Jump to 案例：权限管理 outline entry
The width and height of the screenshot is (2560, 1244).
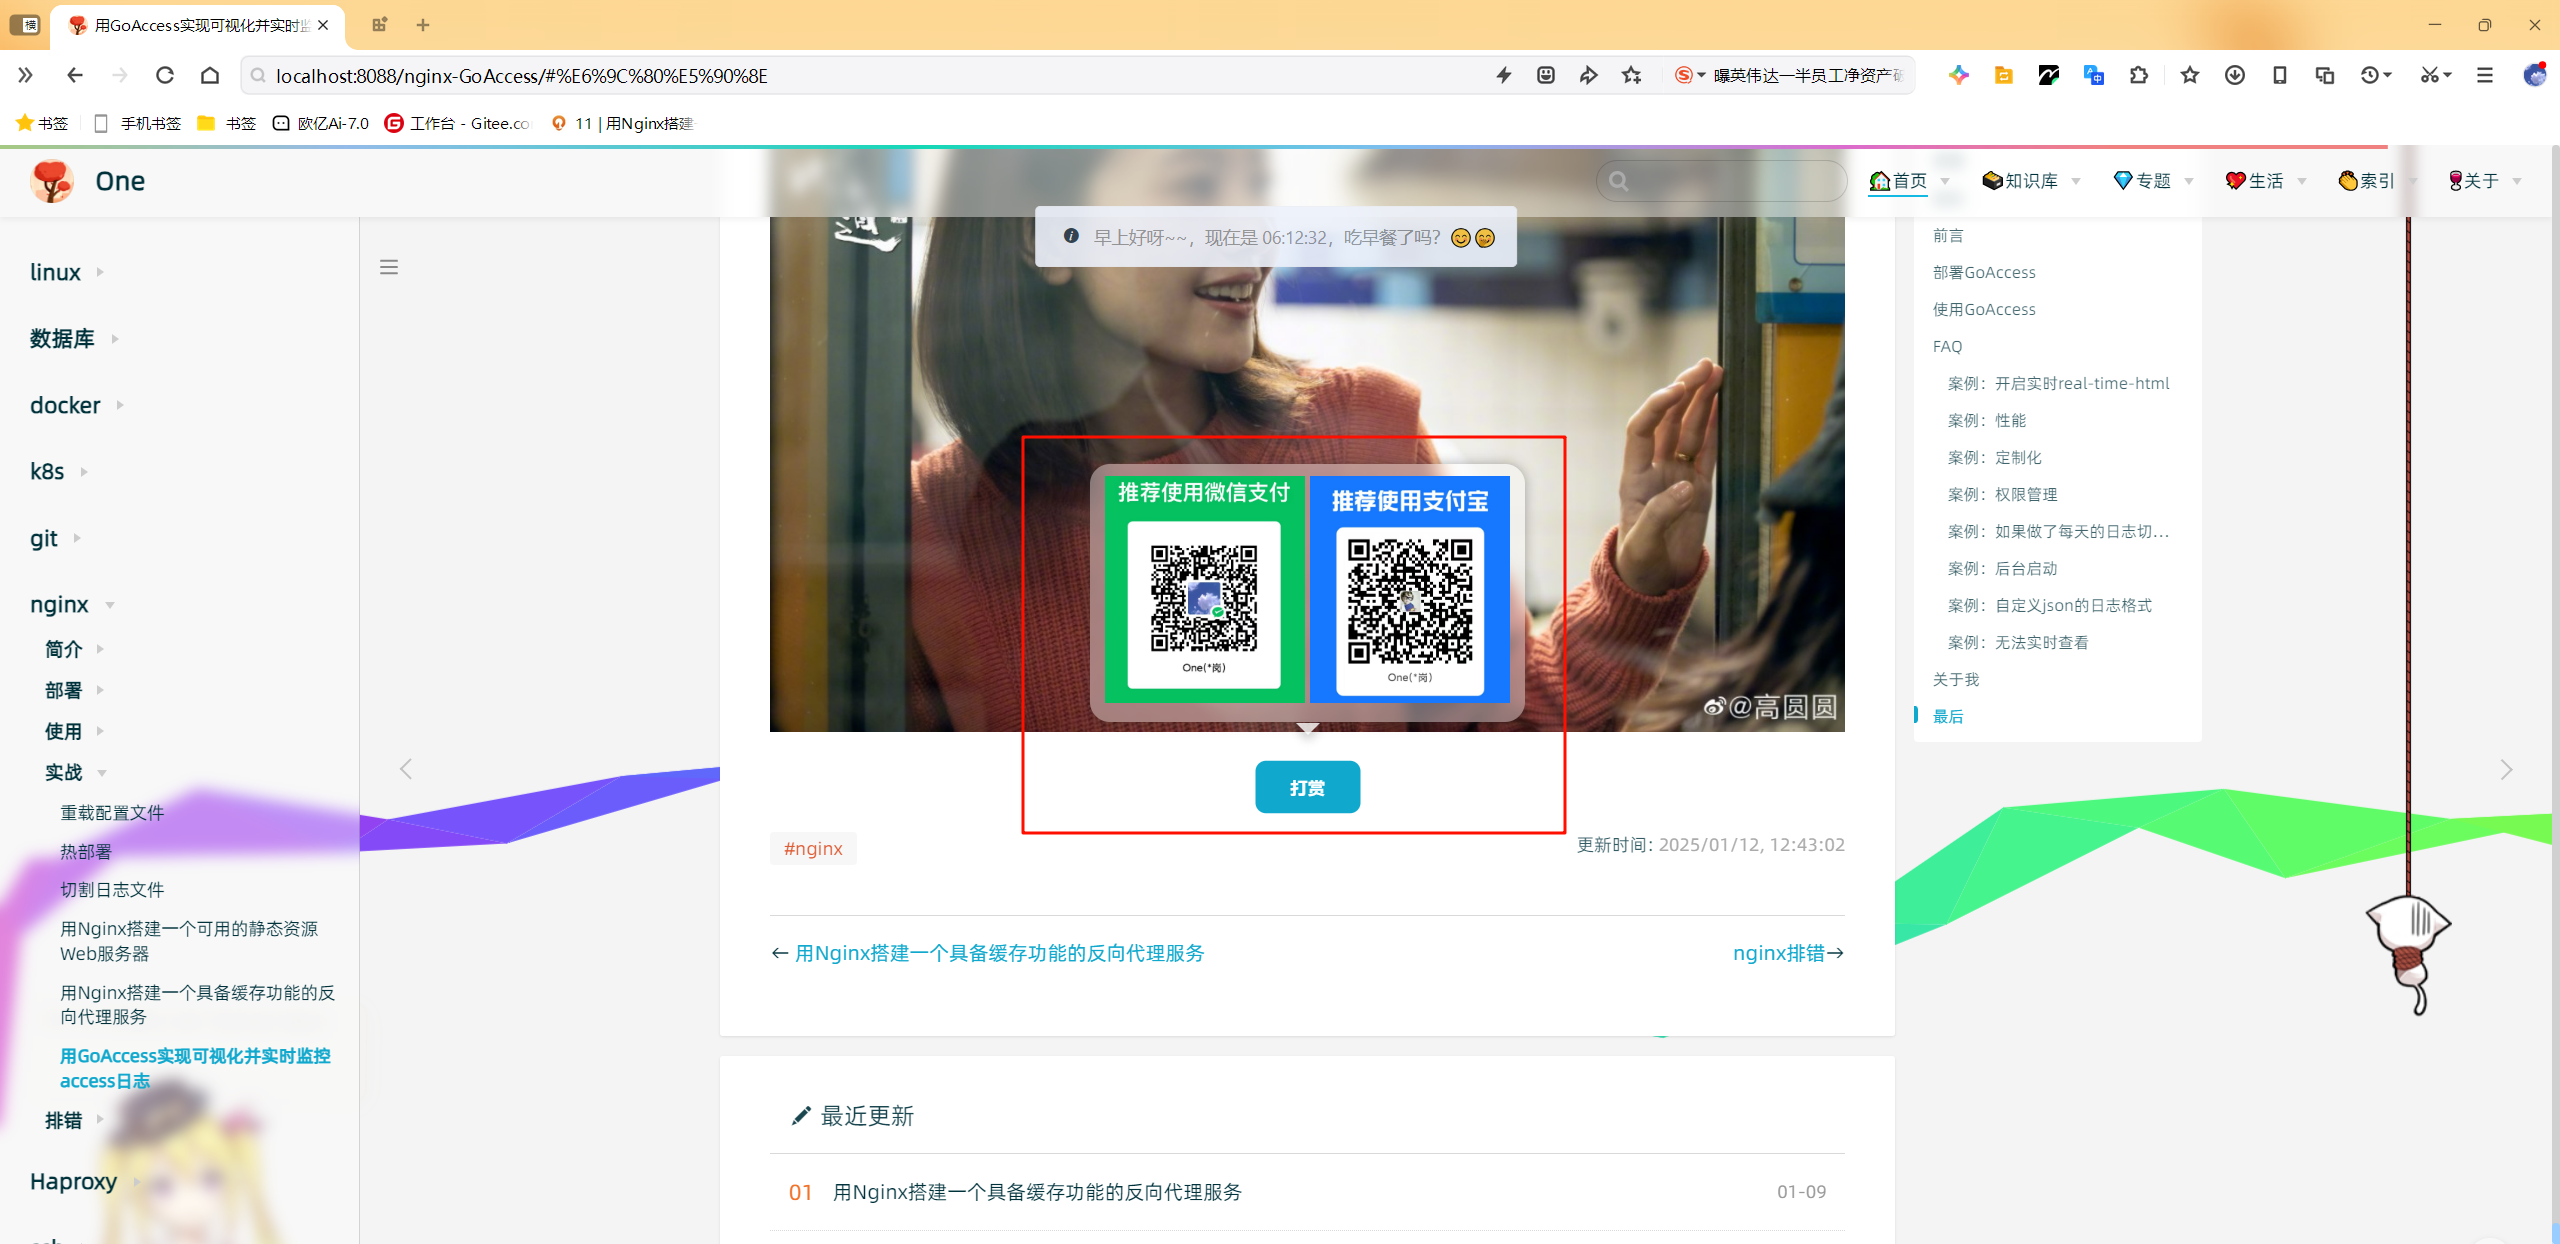[x=2002, y=494]
